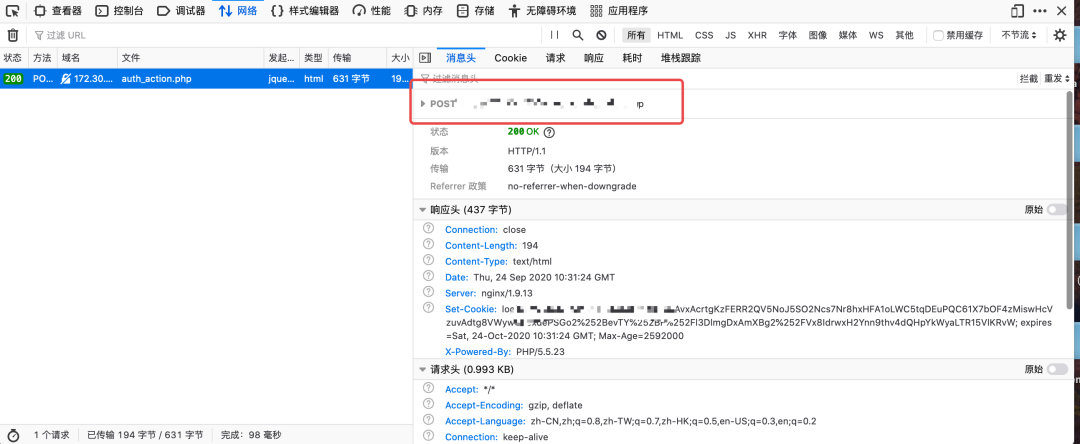Screen dimensions: 1080x444
Task: Filter requests by XHR type
Action: [757, 35]
